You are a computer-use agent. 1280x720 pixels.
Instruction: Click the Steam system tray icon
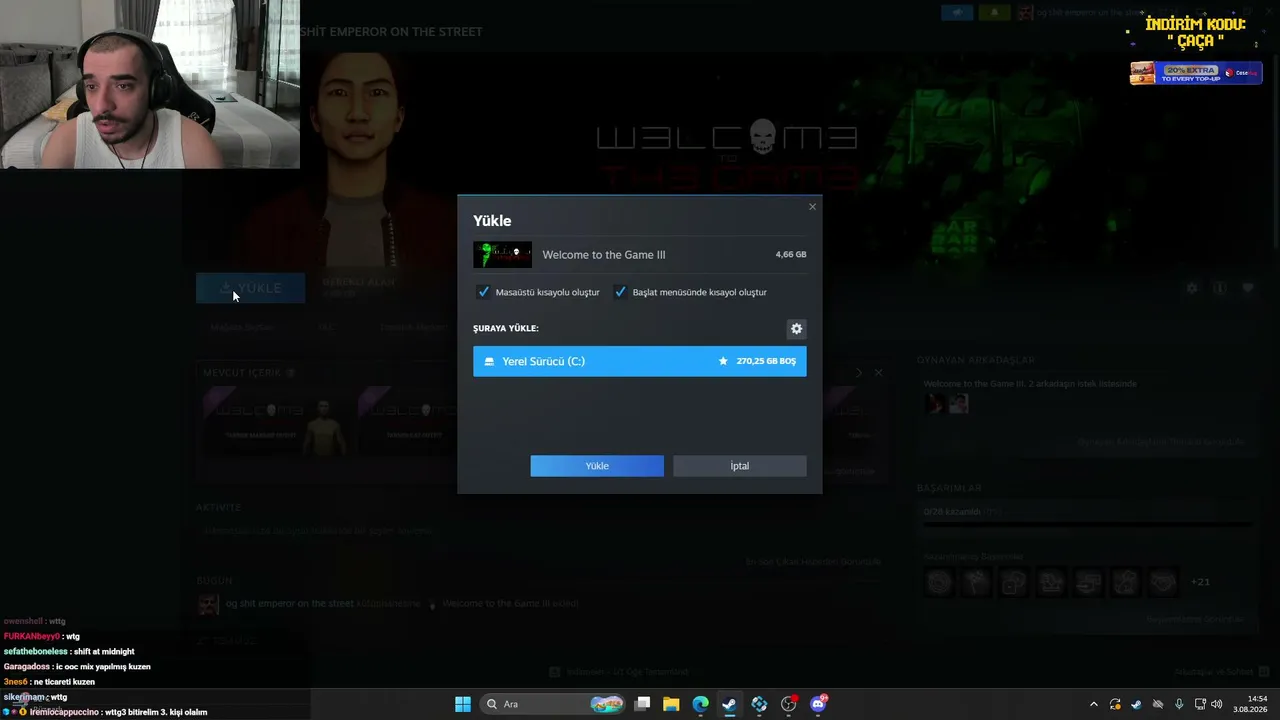[1136, 704]
